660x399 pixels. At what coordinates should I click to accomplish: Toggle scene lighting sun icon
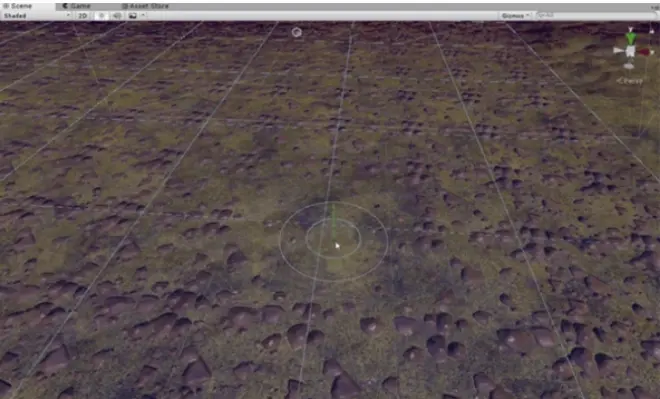pos(101,16)
